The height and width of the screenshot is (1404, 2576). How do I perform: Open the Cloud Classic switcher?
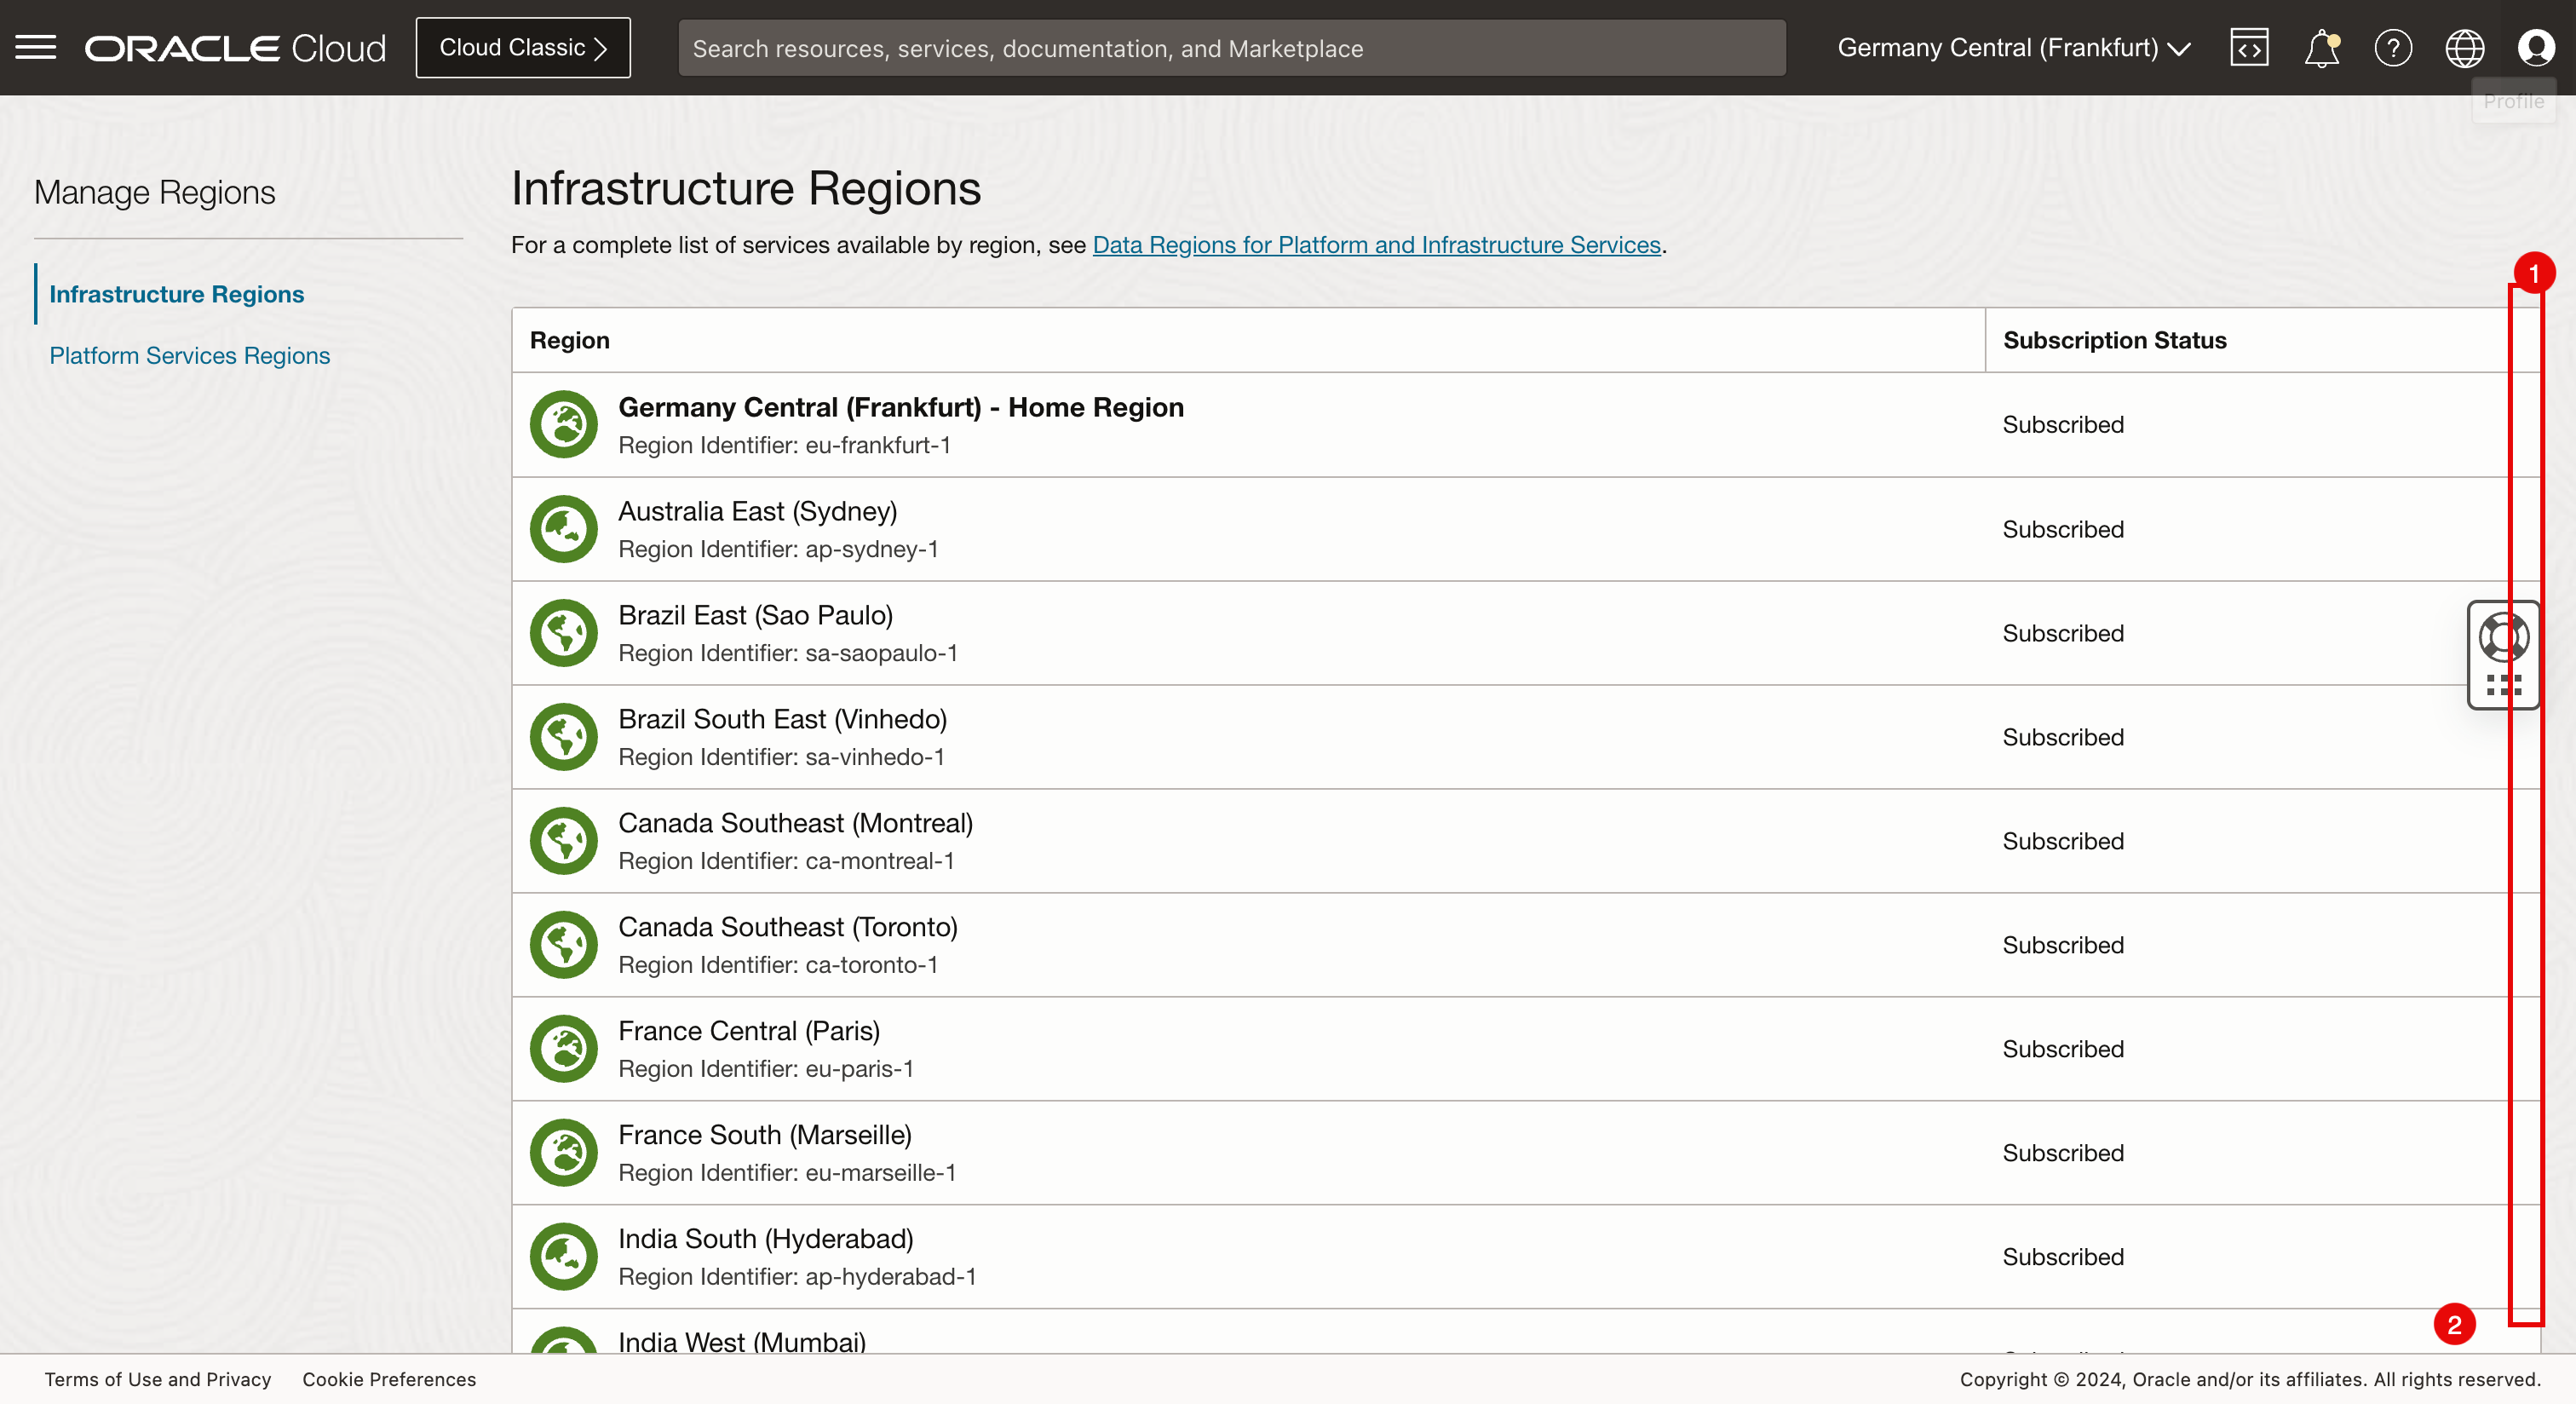coord(522,47)
